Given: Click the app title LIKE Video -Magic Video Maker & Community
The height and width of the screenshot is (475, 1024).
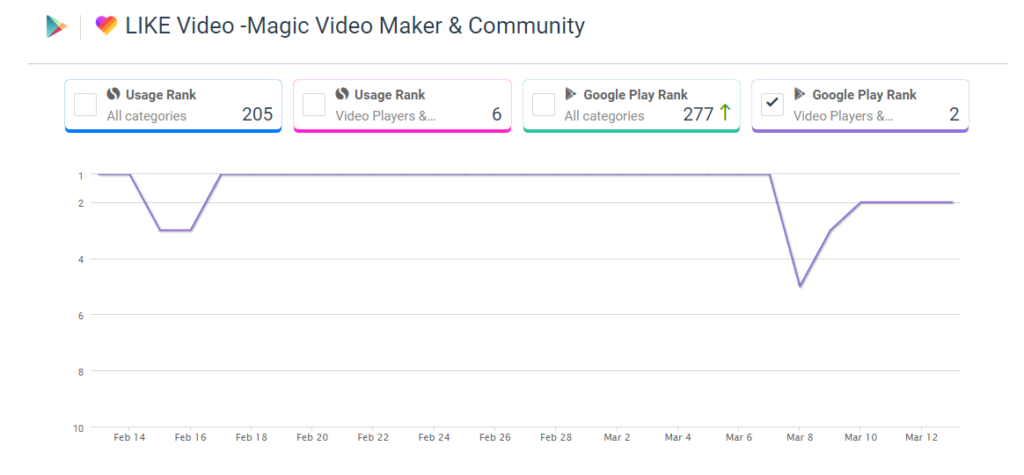Looking at the screenshot, I should click(x=355, y=26).
